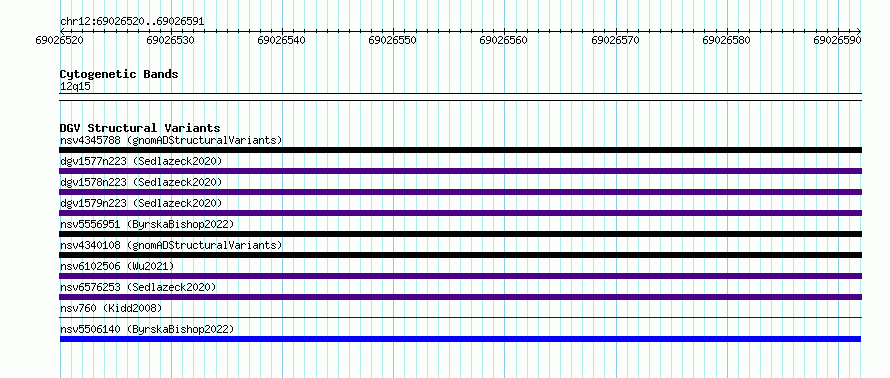Select the purple bar under dgv1578n223
Image resolution: width=890 pixels, height=378 pixels.
461,192
